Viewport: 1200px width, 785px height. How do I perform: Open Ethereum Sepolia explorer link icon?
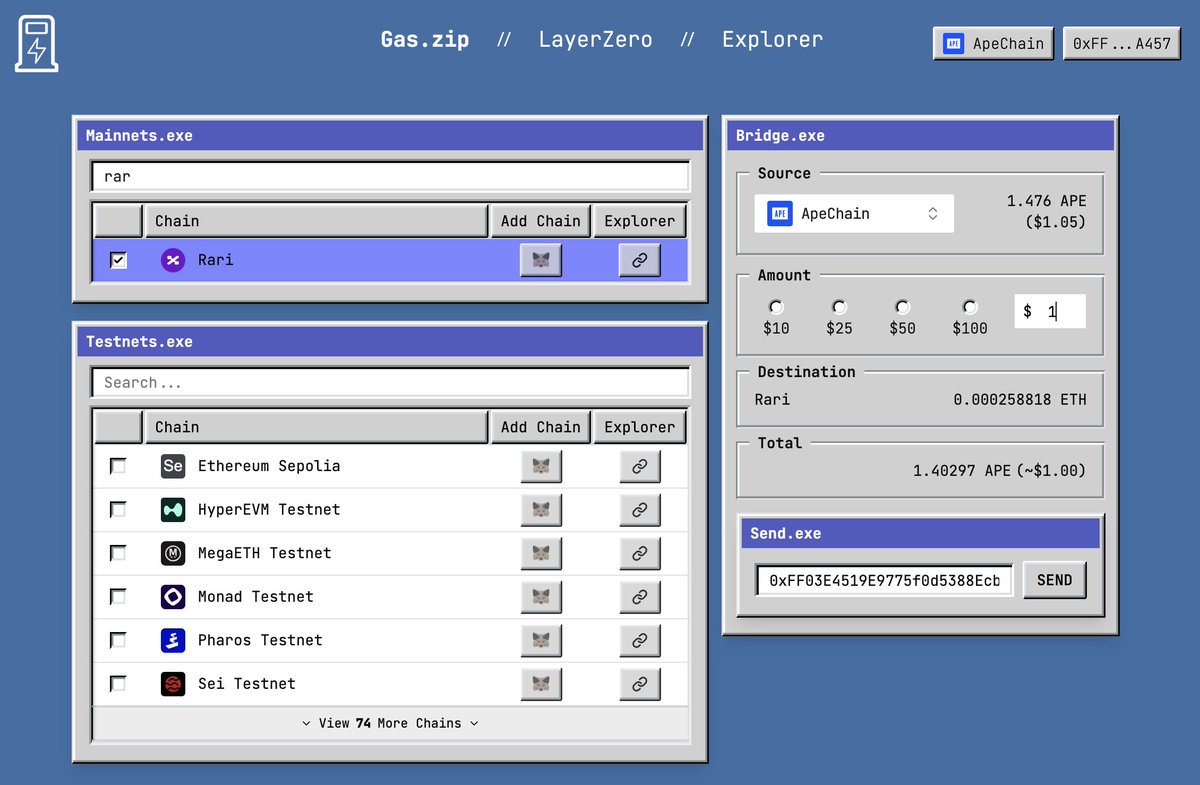640,466
